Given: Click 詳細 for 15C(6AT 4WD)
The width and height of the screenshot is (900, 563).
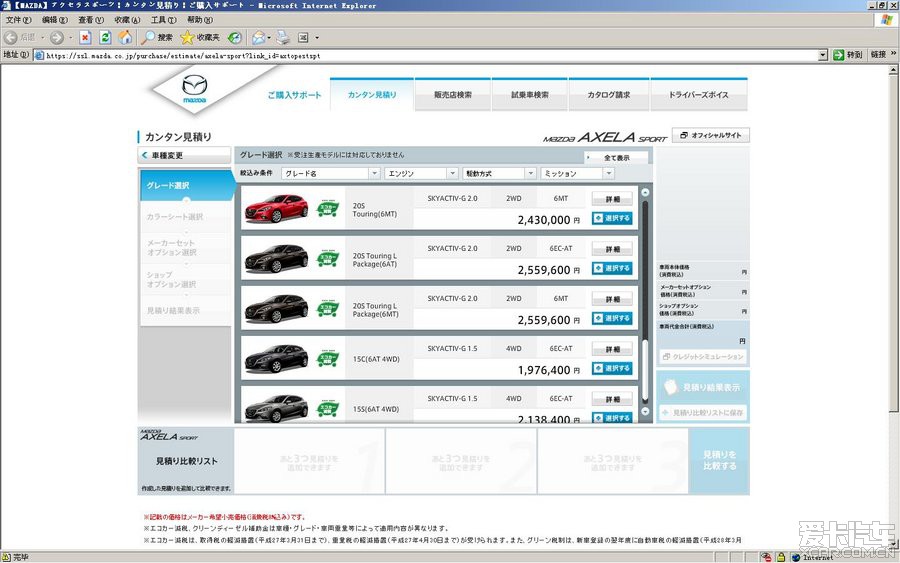Looking at the screenshot, I should [x=612, y=349].
